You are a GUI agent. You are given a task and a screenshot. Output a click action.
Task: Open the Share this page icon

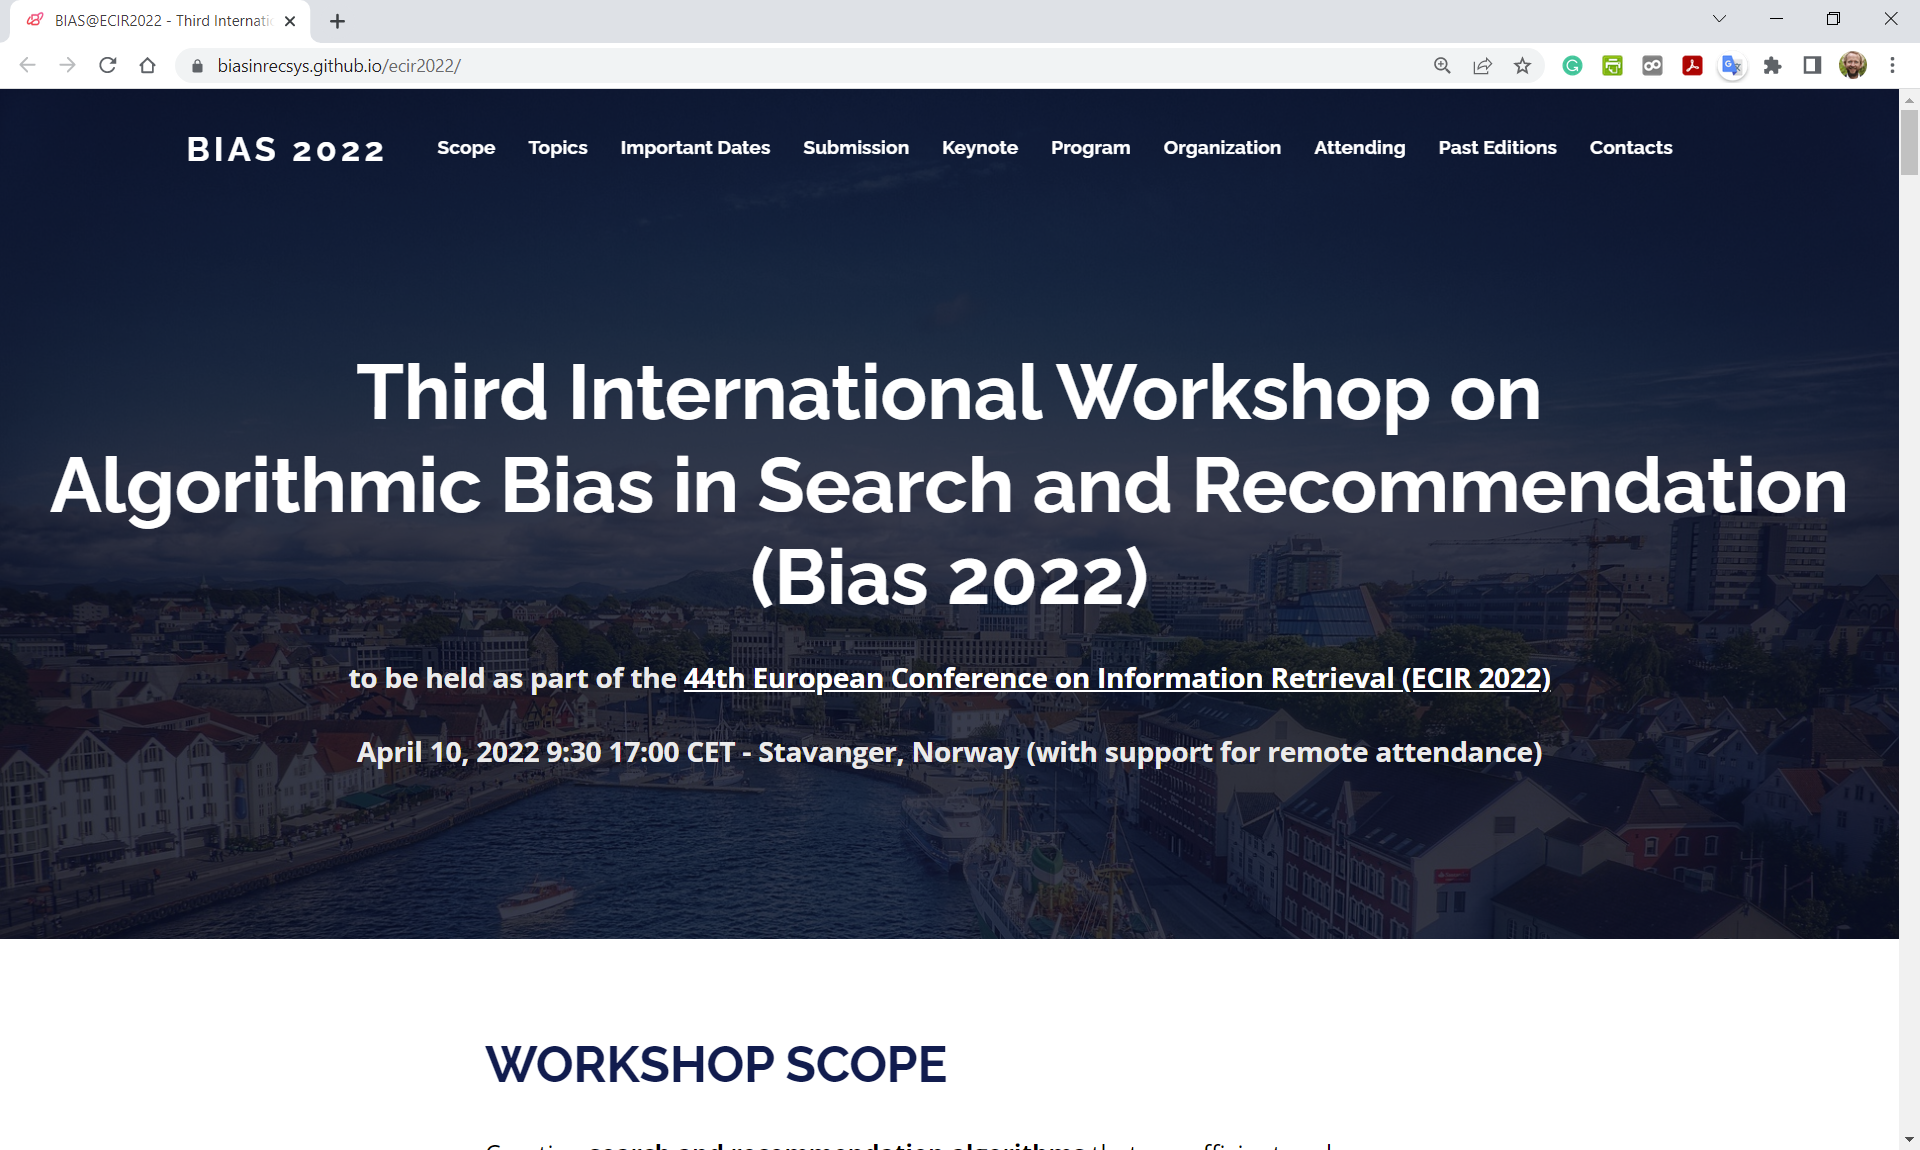[x=1482, y=65]
